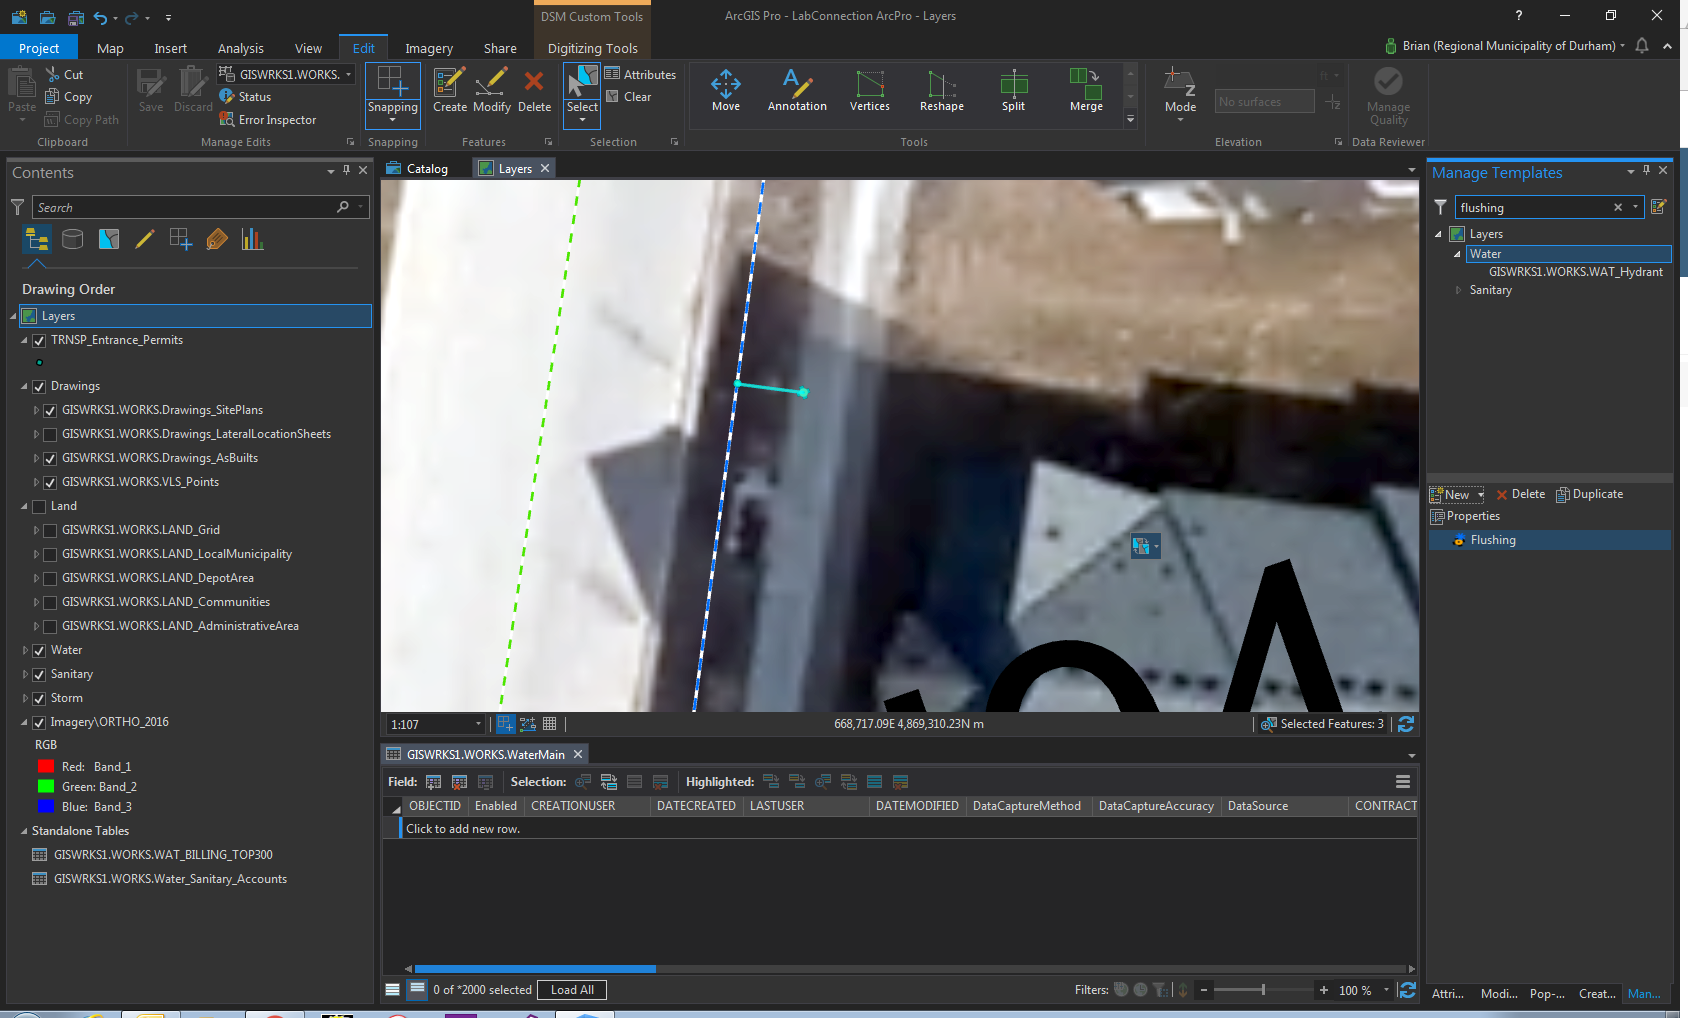
Task: Clear the flushing template search
Action: 1618,208
